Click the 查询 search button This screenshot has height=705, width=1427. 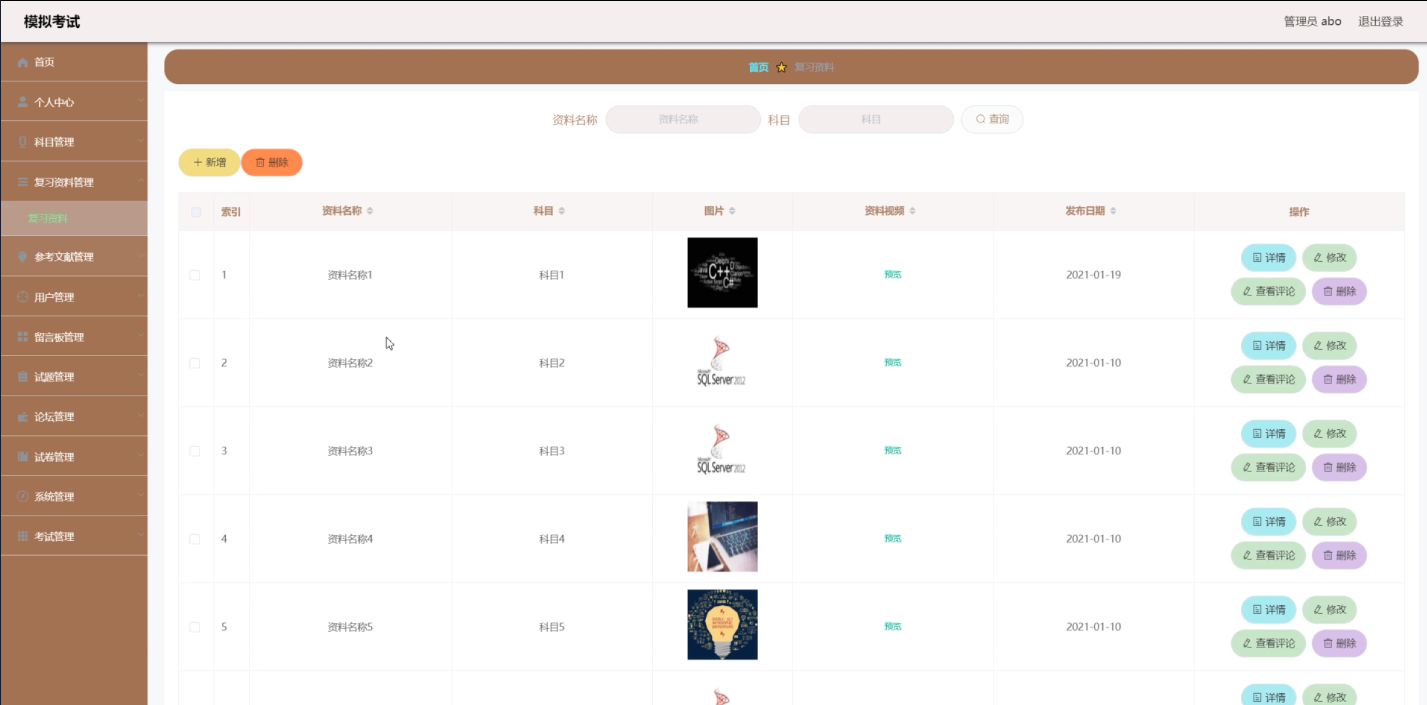(x=992, y=119)
